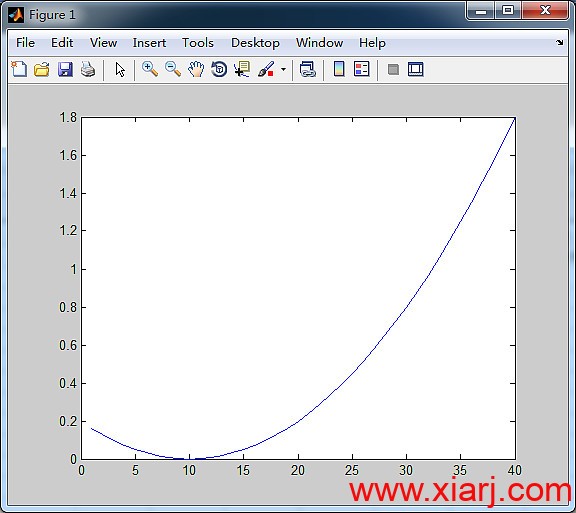Toggle the Data Cursor tool
This screenshot has width=576, height=513.
242,69
